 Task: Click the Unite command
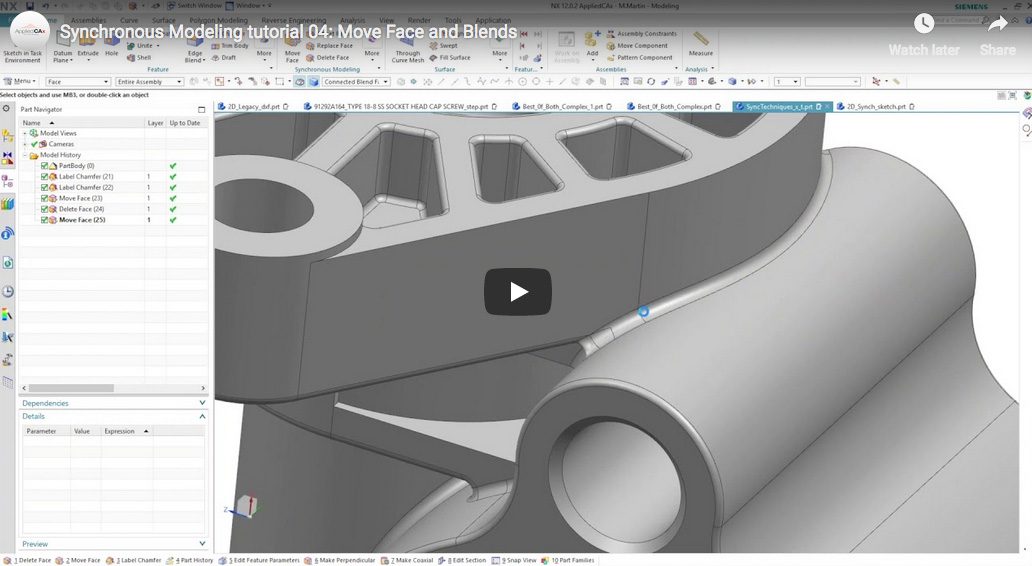pos(143,46)
